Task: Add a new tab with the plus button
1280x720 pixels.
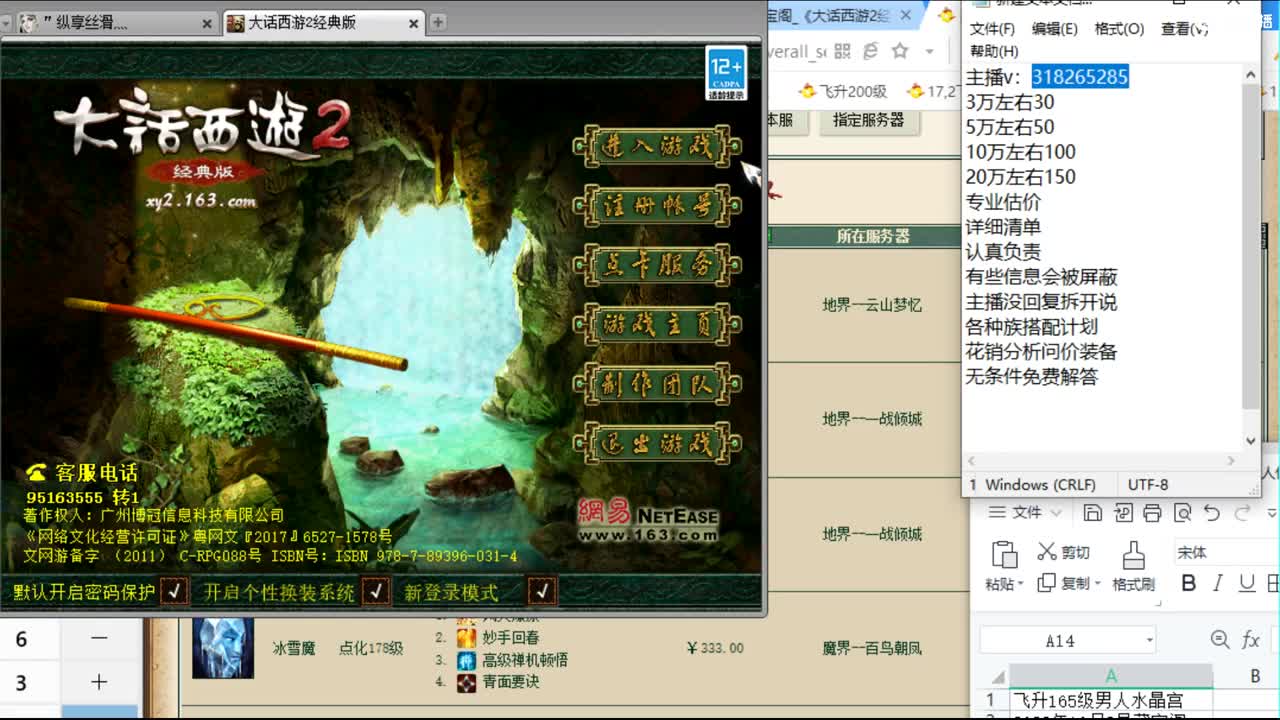Action: point(437,22)
